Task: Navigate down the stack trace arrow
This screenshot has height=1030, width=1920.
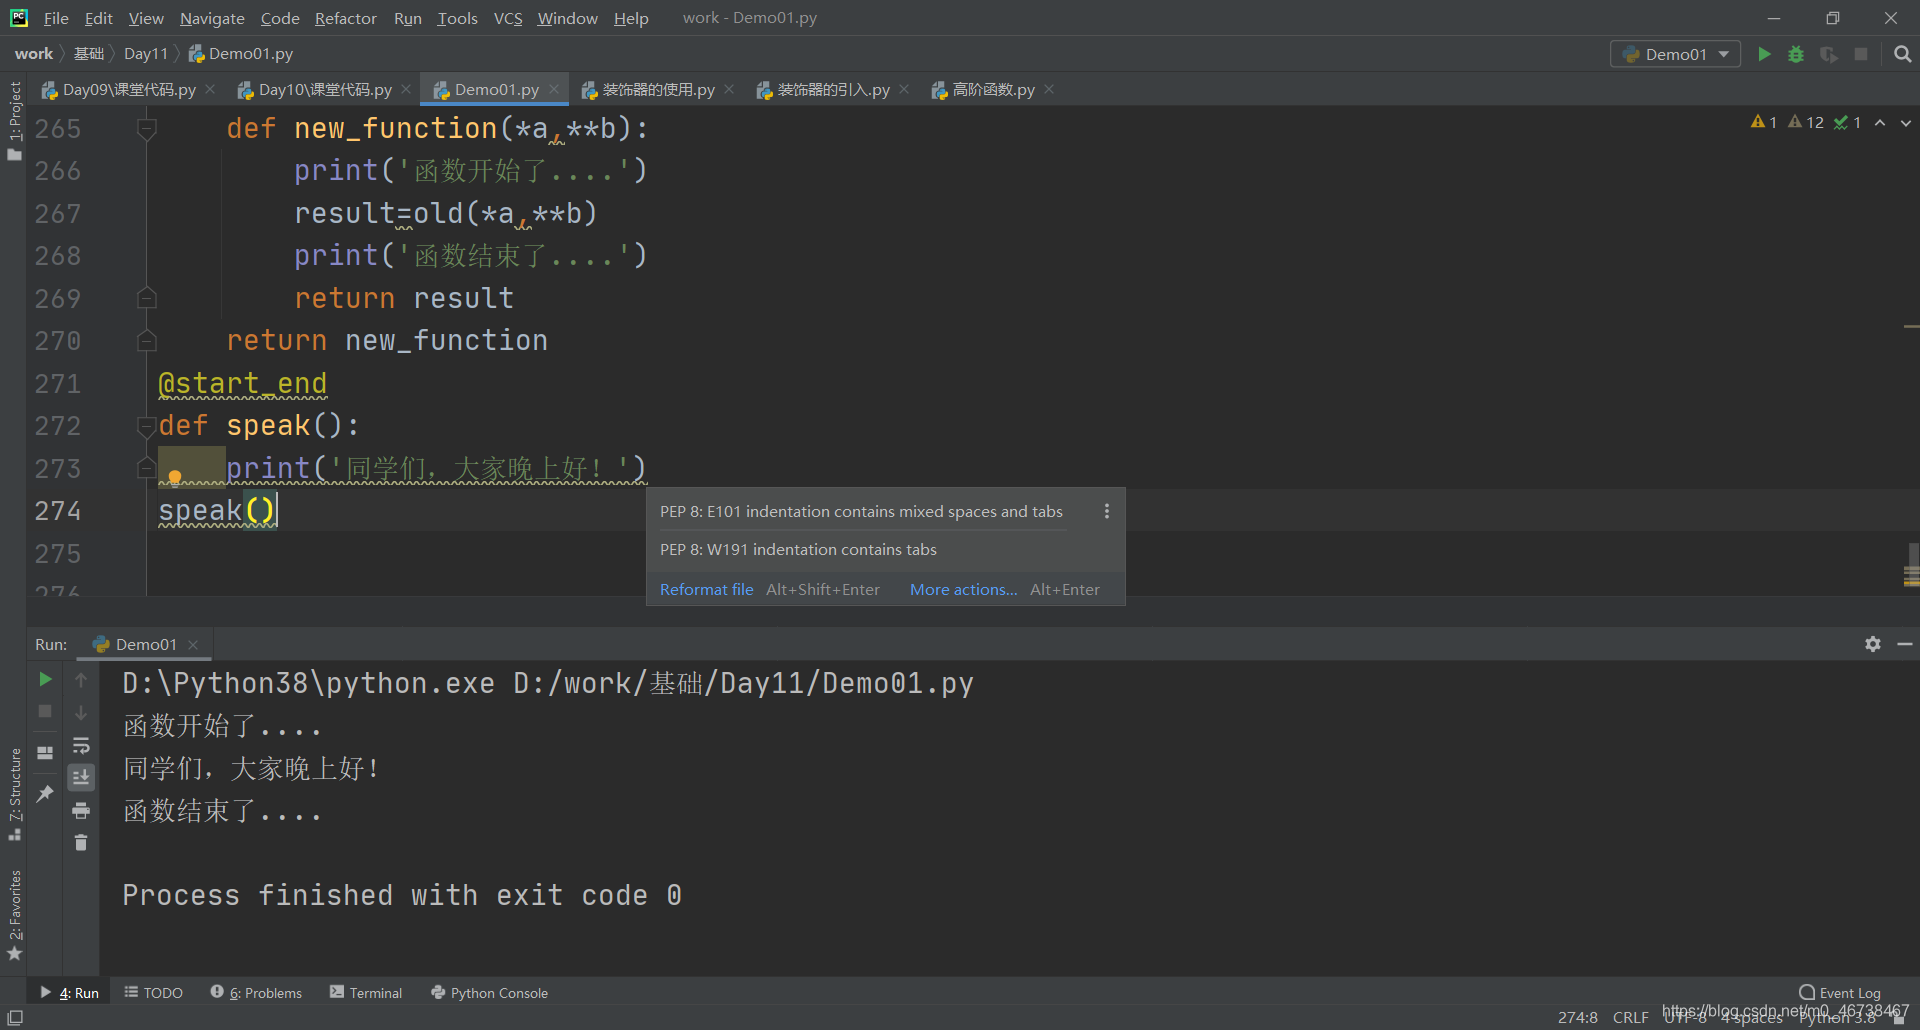Action: coord(81,712)
